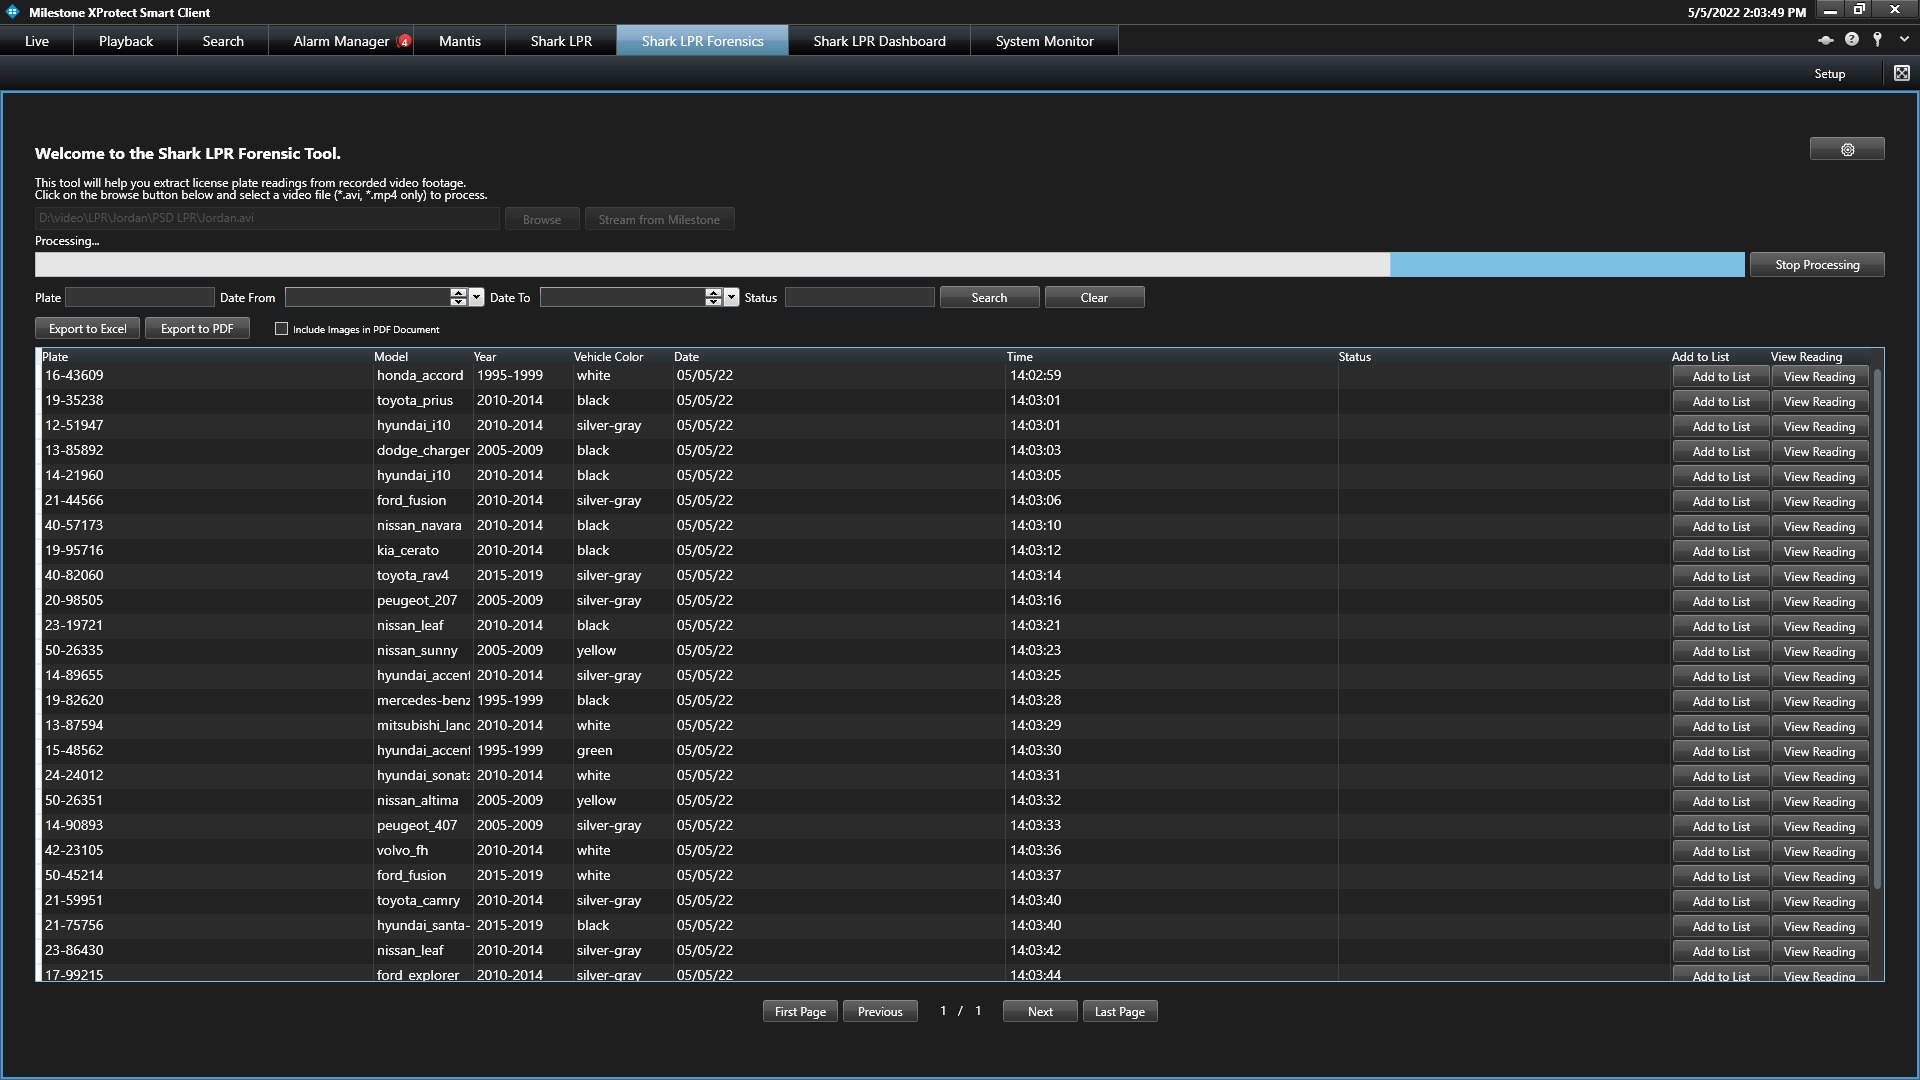This screenshot has width=1920, height=1080.
Task: Click the Milestone logo in title bar
Action: coord(13,12)
